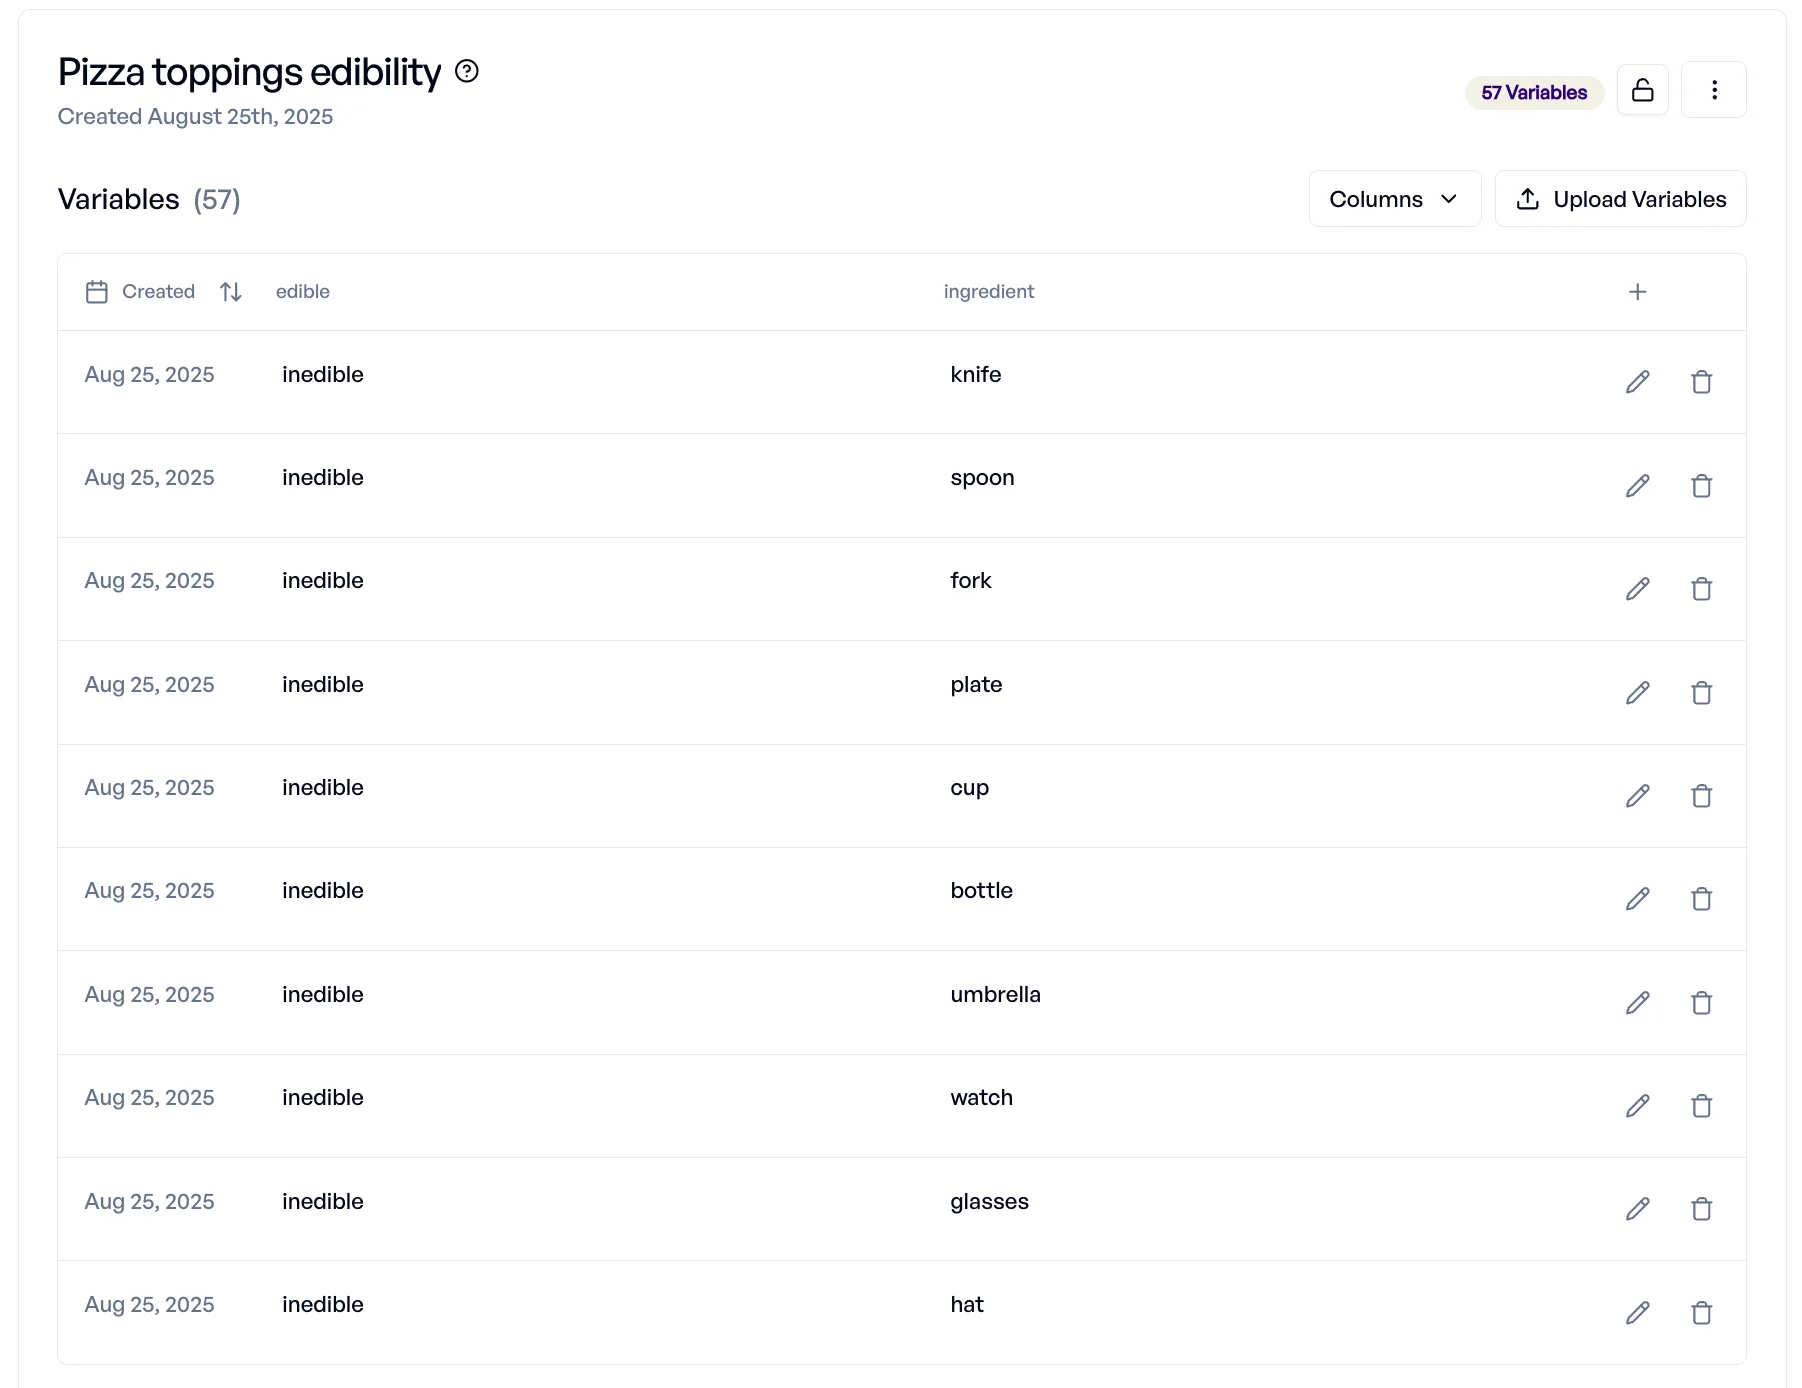Open the three-dot more options menu
Image resolution: width=1802 pixels, height=1388 pixels.
(x=1713, y=90)
